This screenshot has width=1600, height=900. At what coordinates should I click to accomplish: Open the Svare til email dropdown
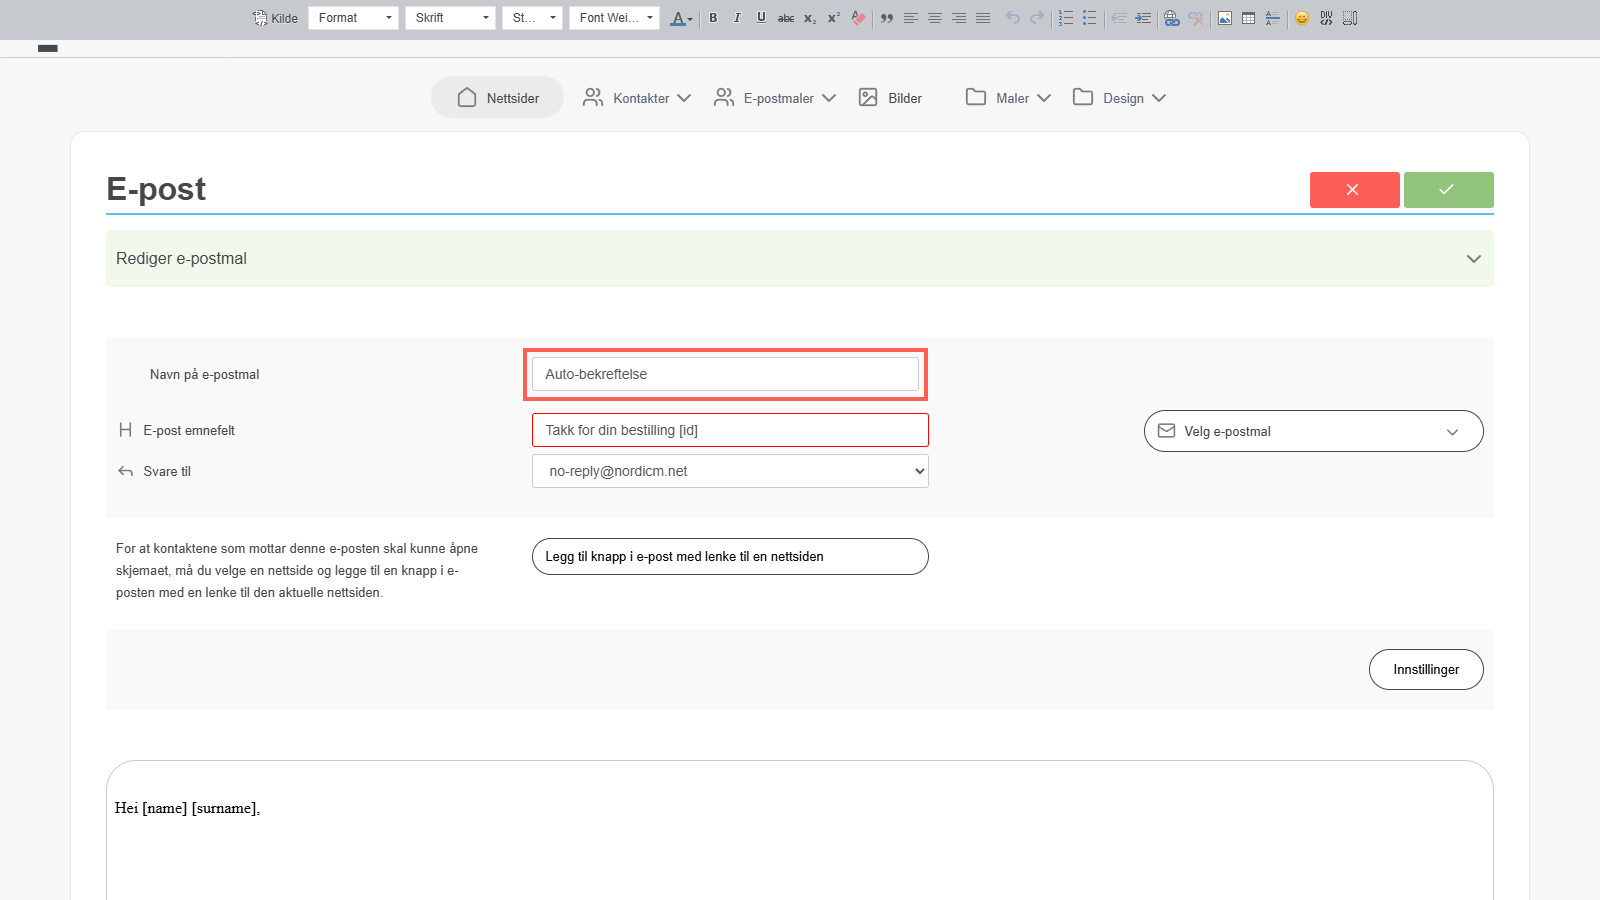(x=730, y=471)
